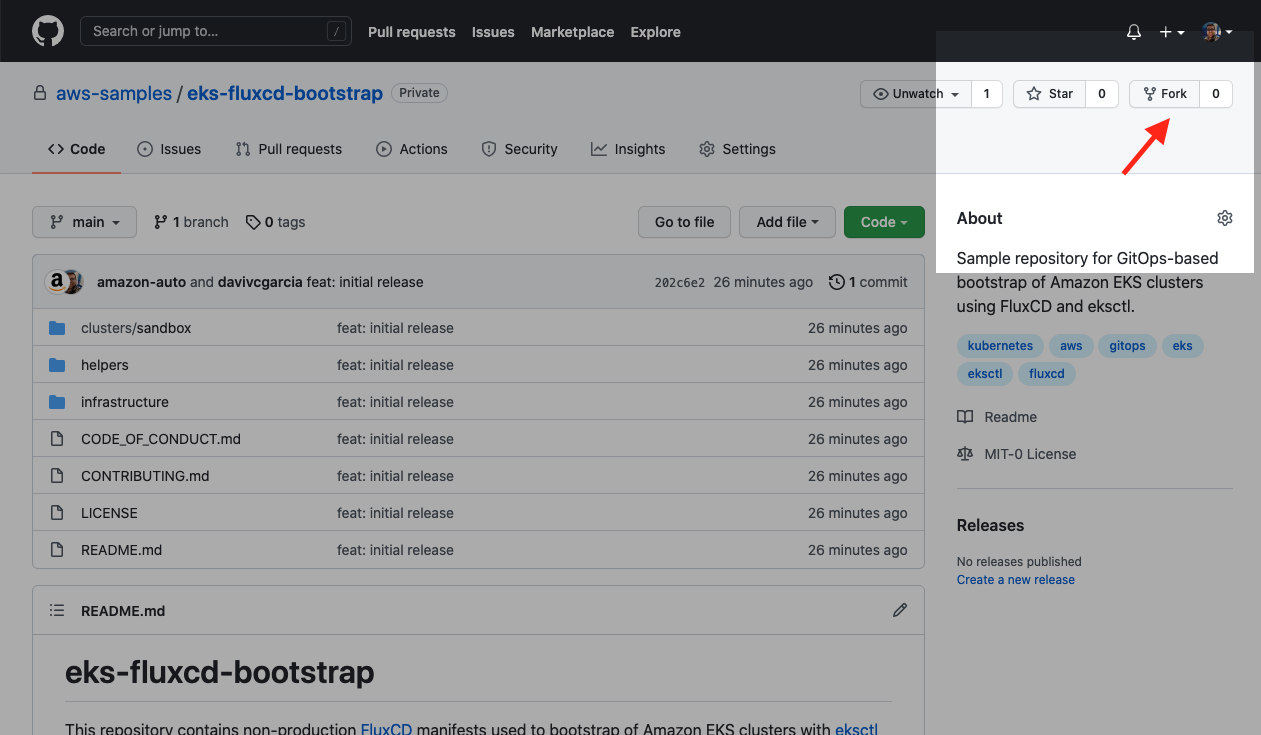
Task: Switch to the Code tab
Action: (x=77, y=149)
